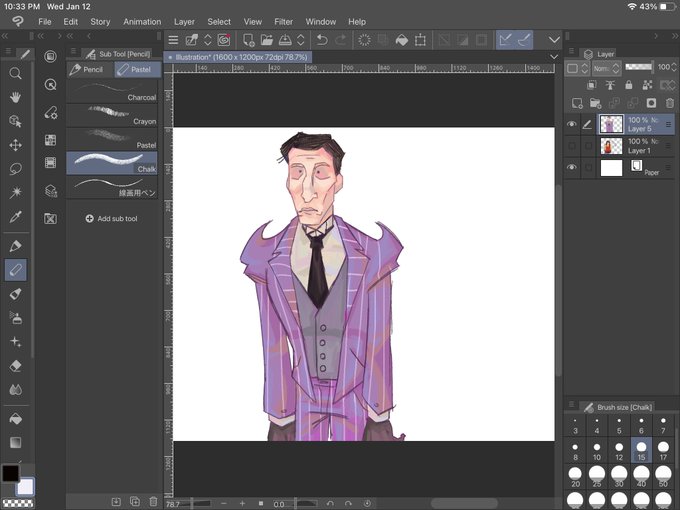Select the Operation object tool
This screenshot has width=680, height=510.
(x=15, y=121)
